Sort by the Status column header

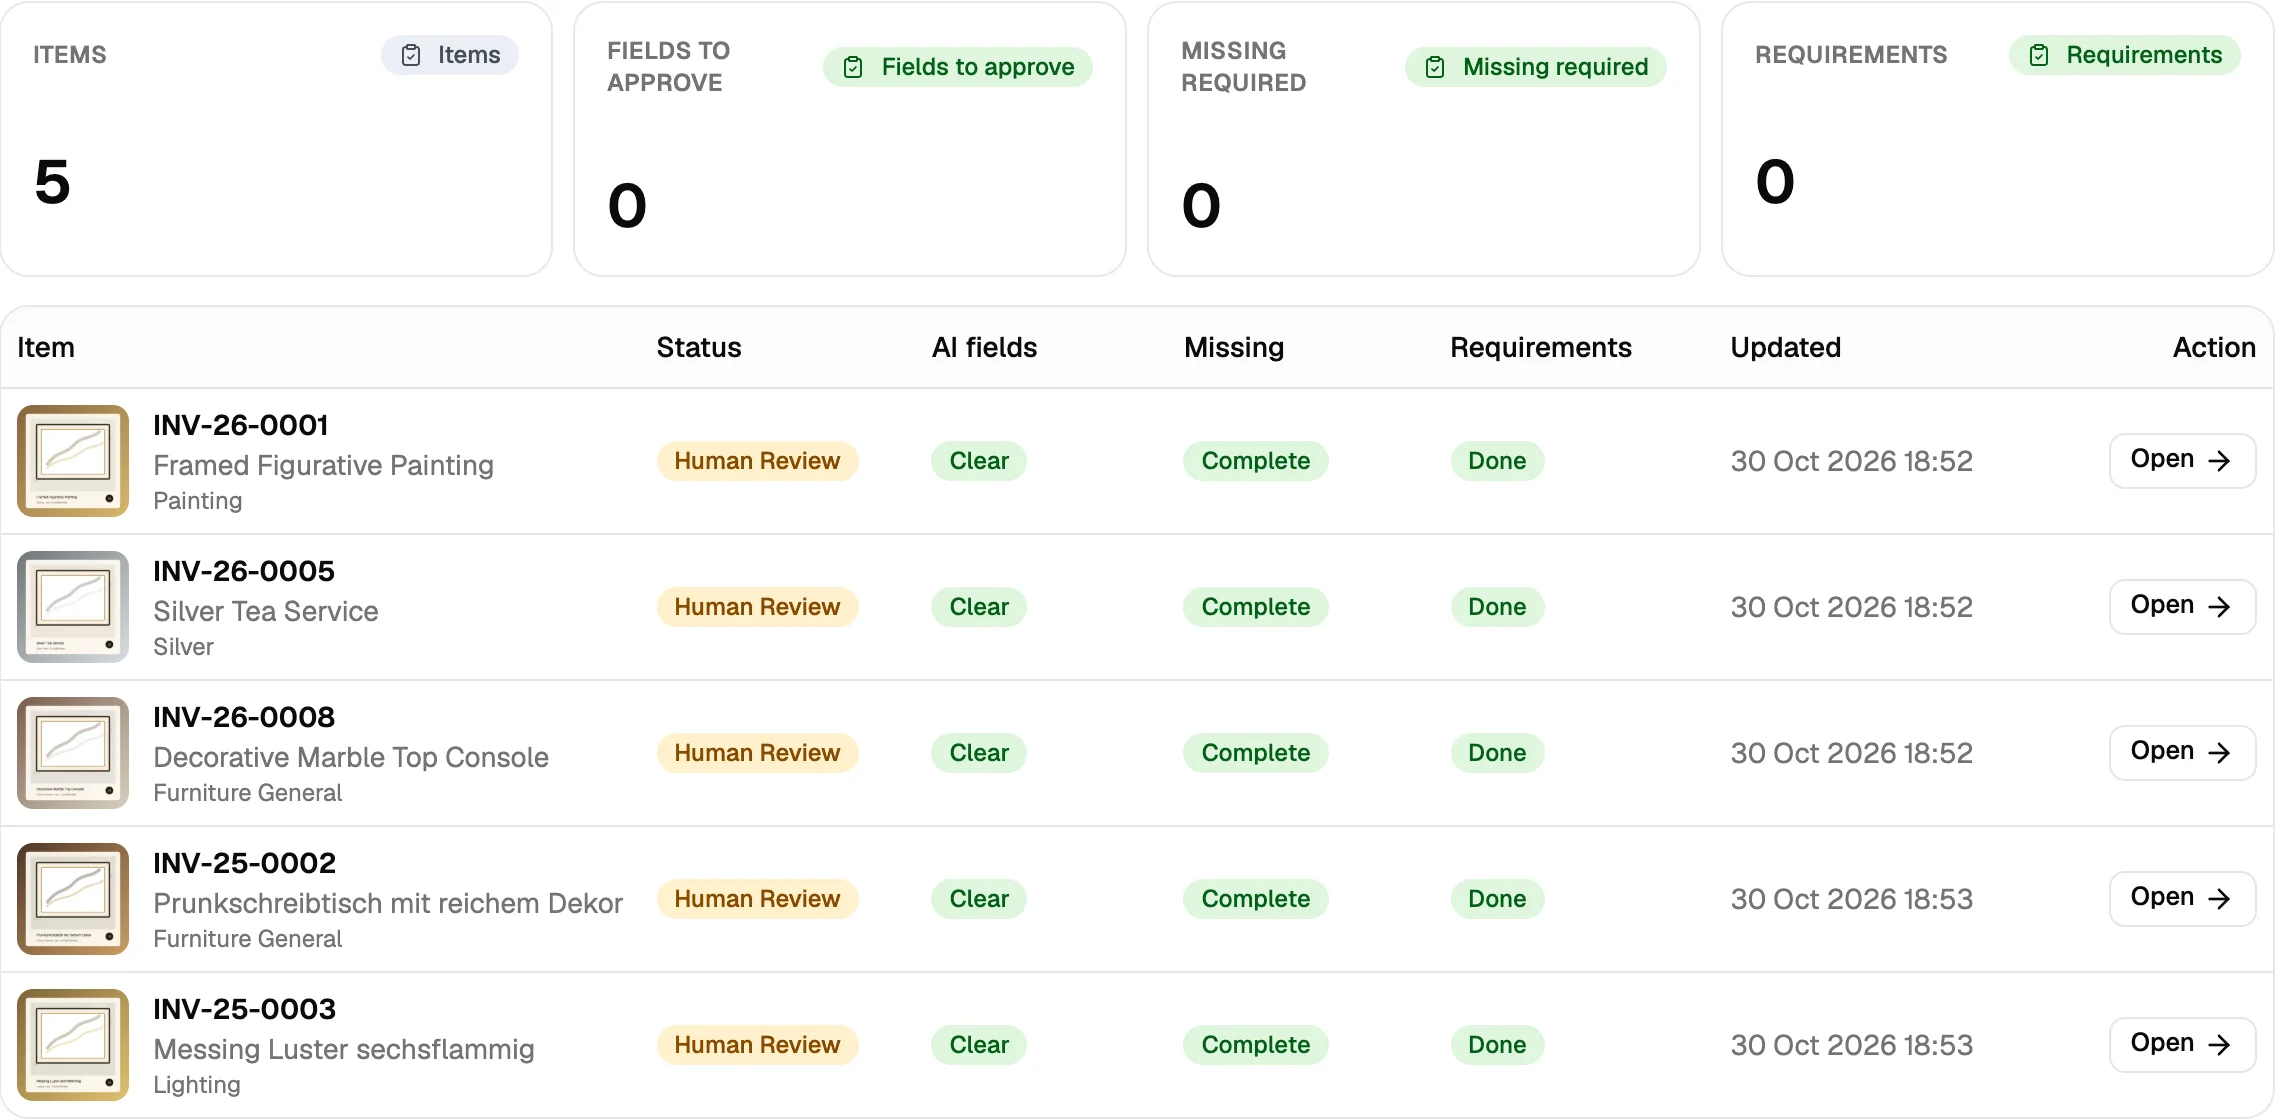coord(699,347)
